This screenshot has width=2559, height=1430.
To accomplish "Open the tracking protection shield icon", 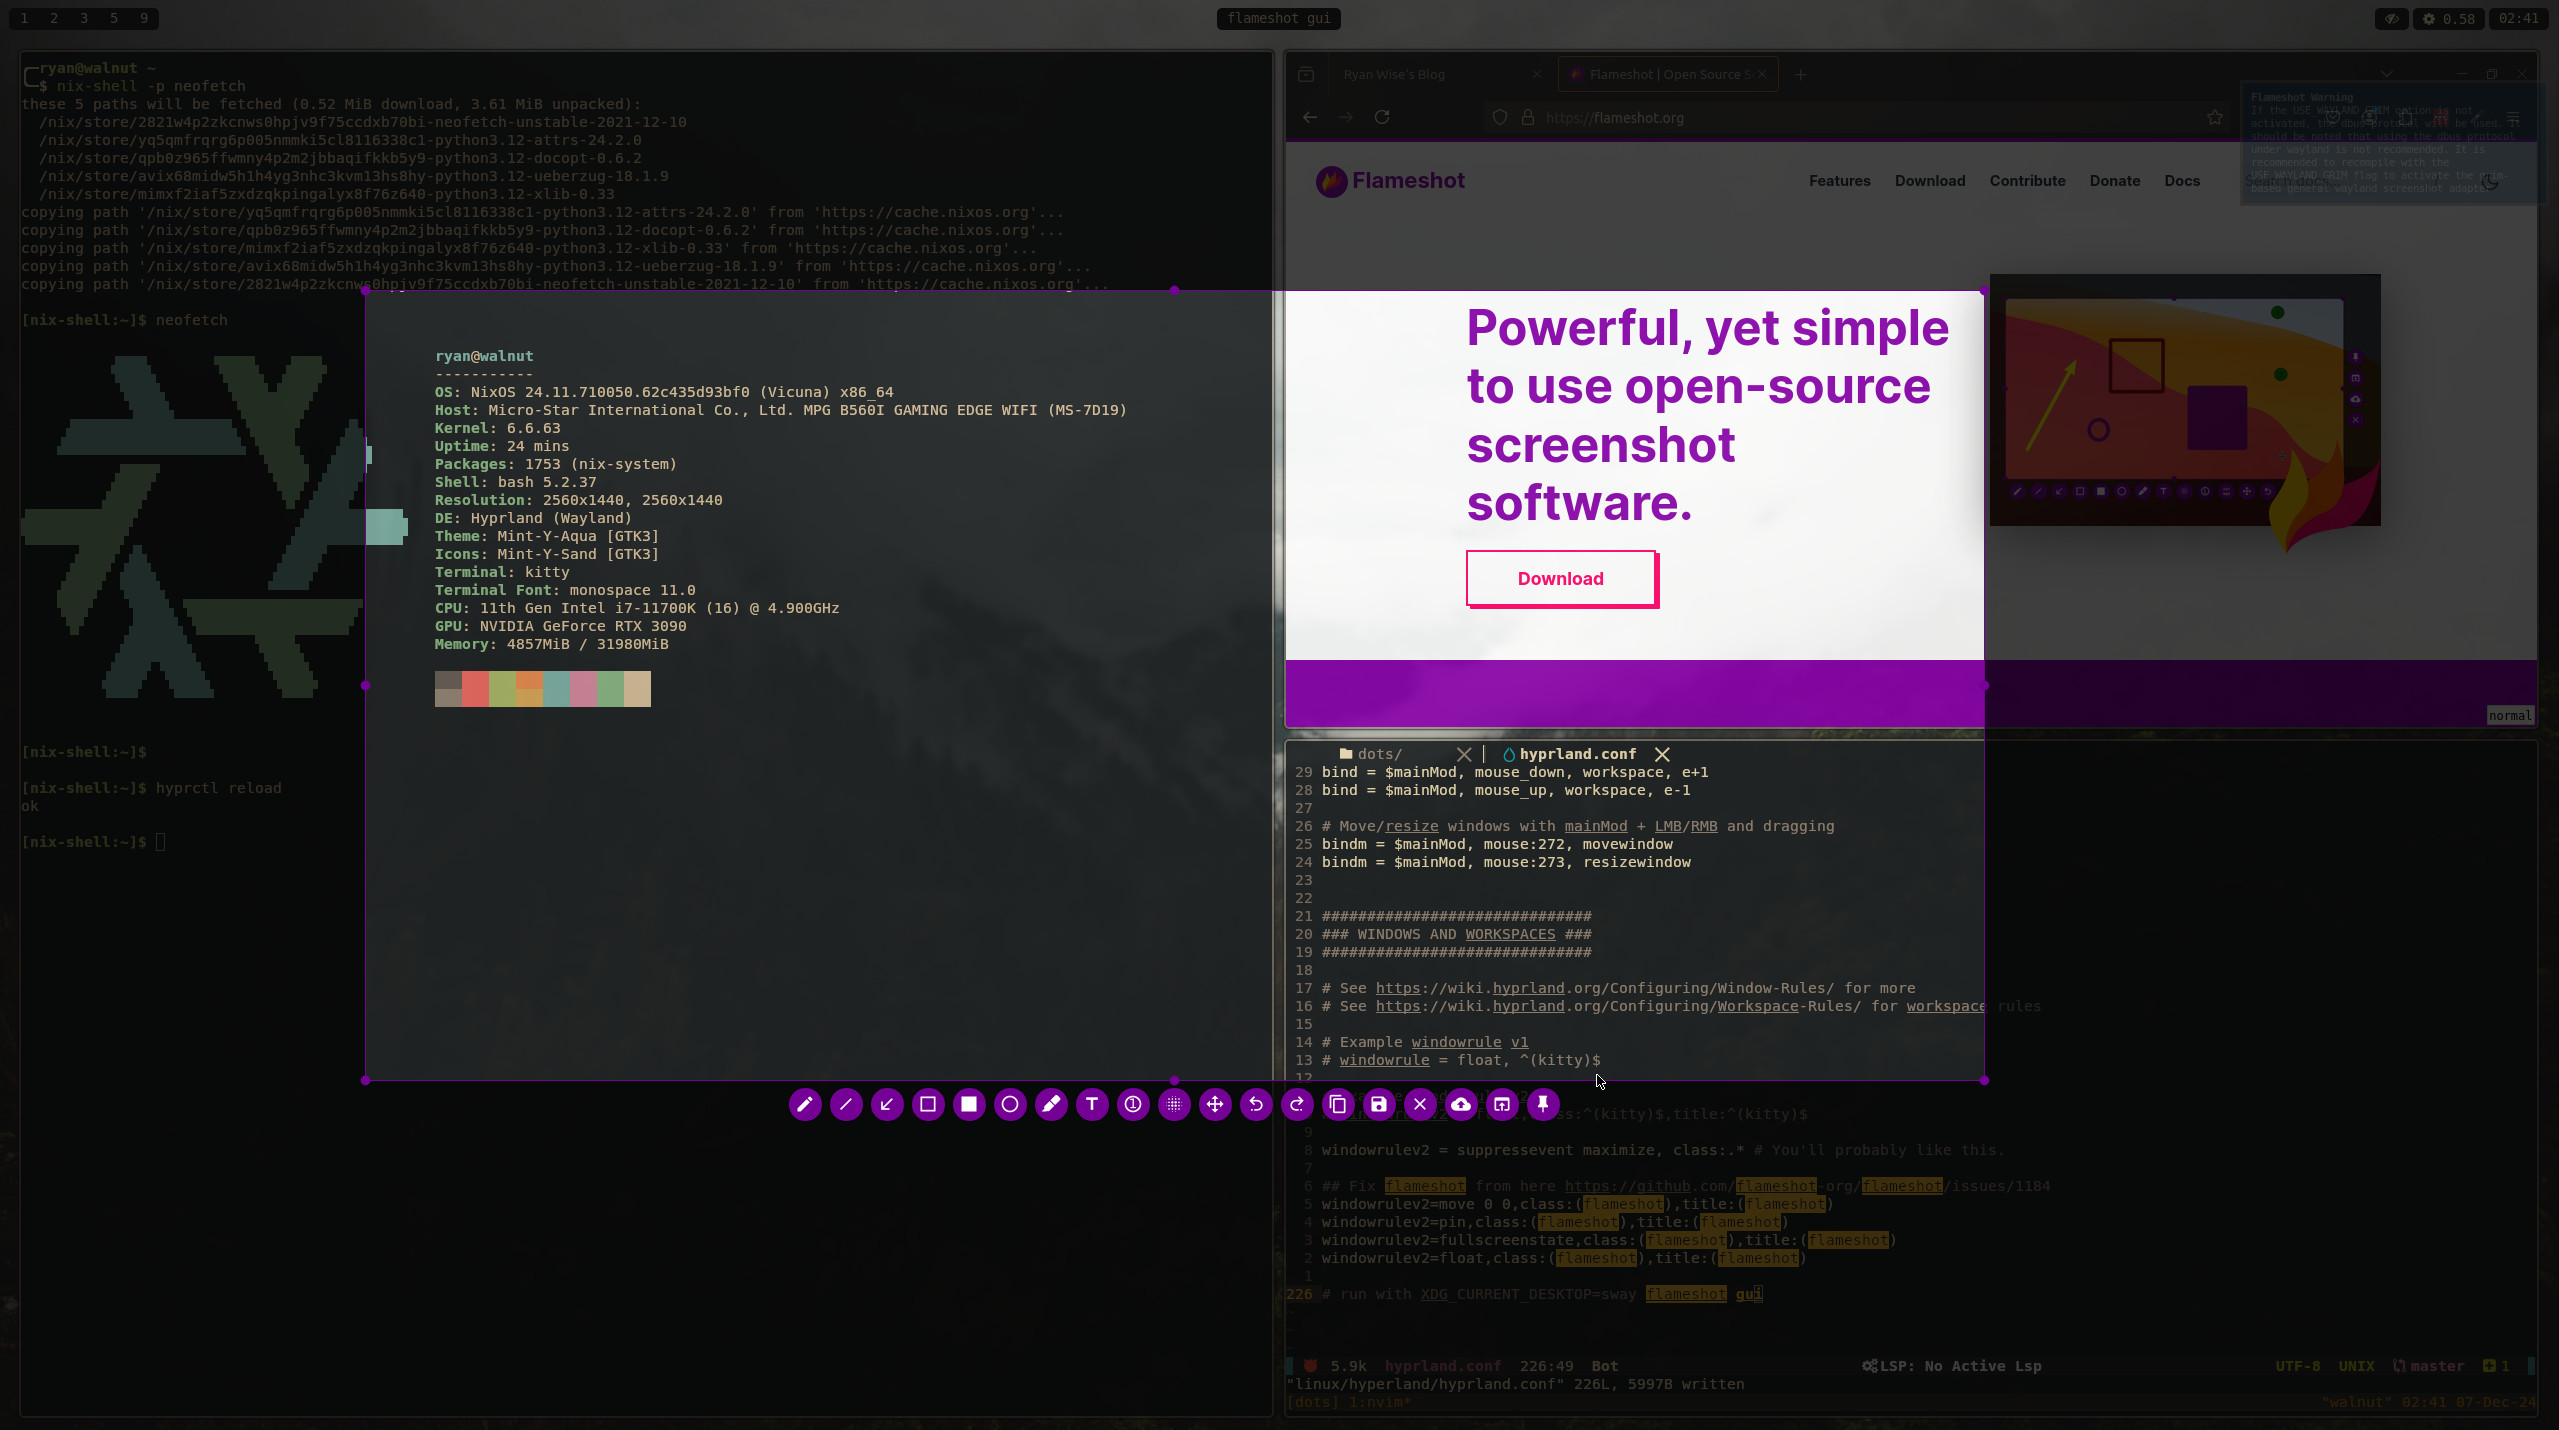I will [1500, 117].
